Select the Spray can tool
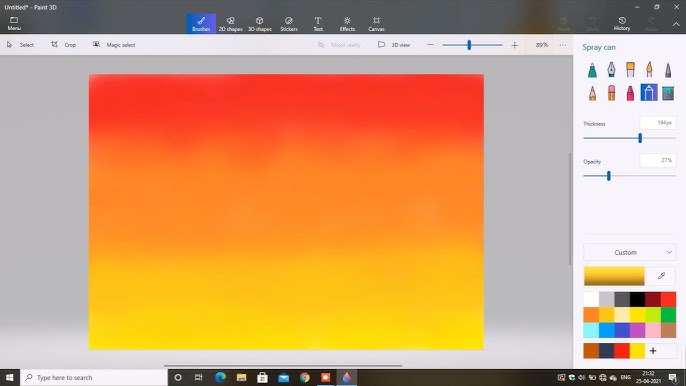This screenshot has height=386, width=686. (x=649, y=93)
